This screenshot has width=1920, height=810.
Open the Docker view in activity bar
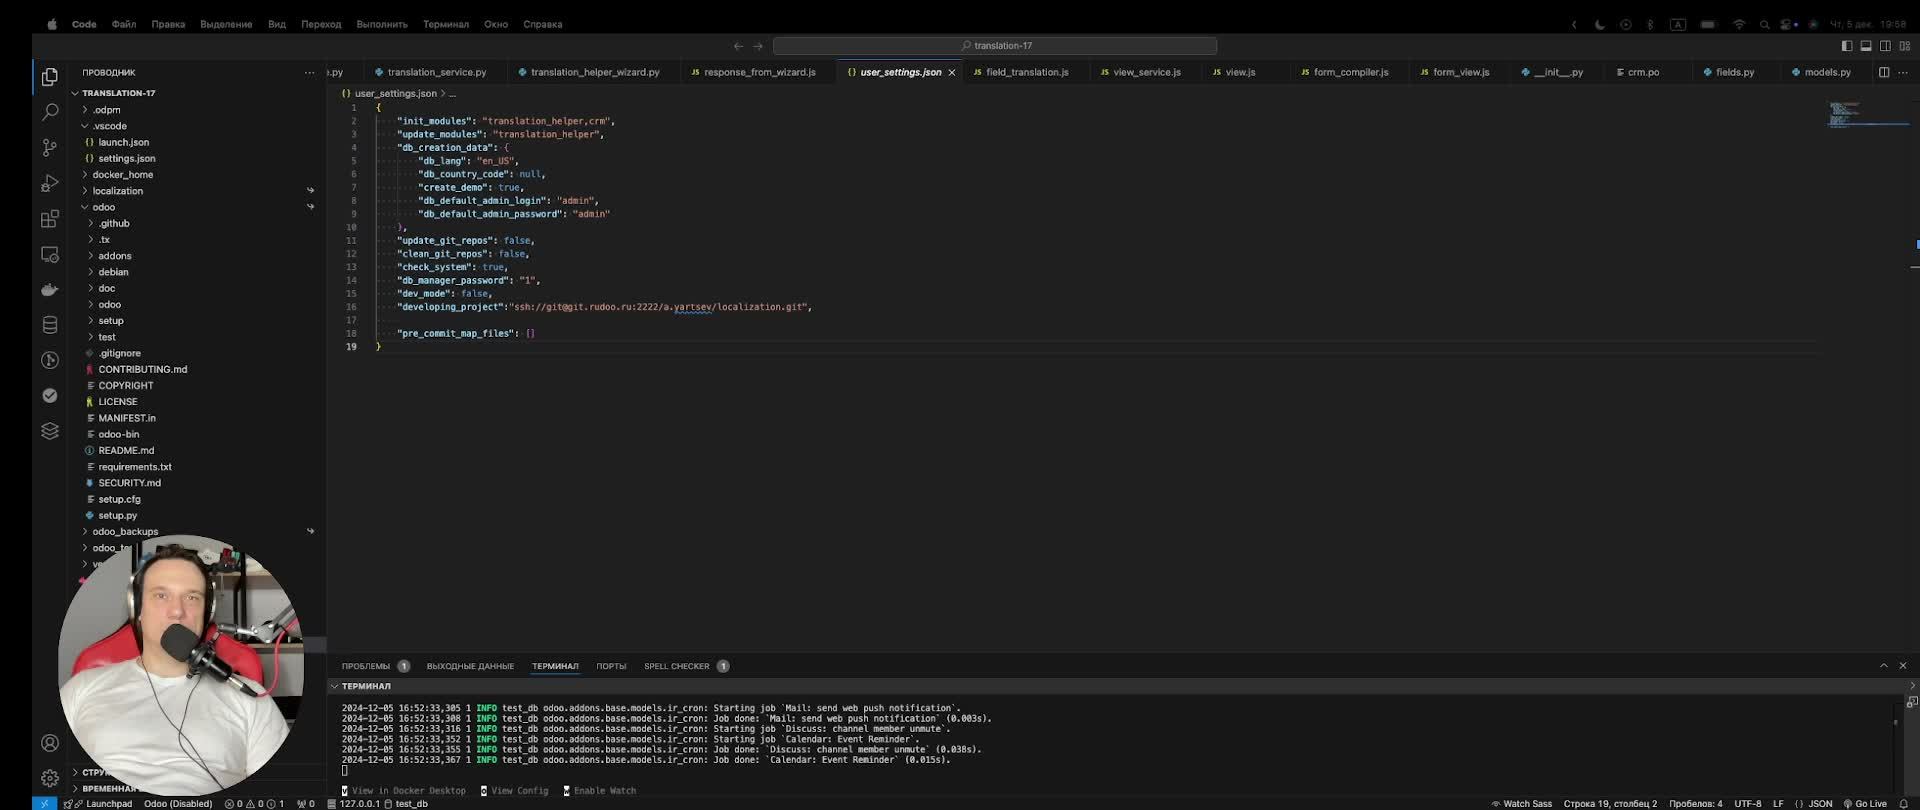[50, 290]
